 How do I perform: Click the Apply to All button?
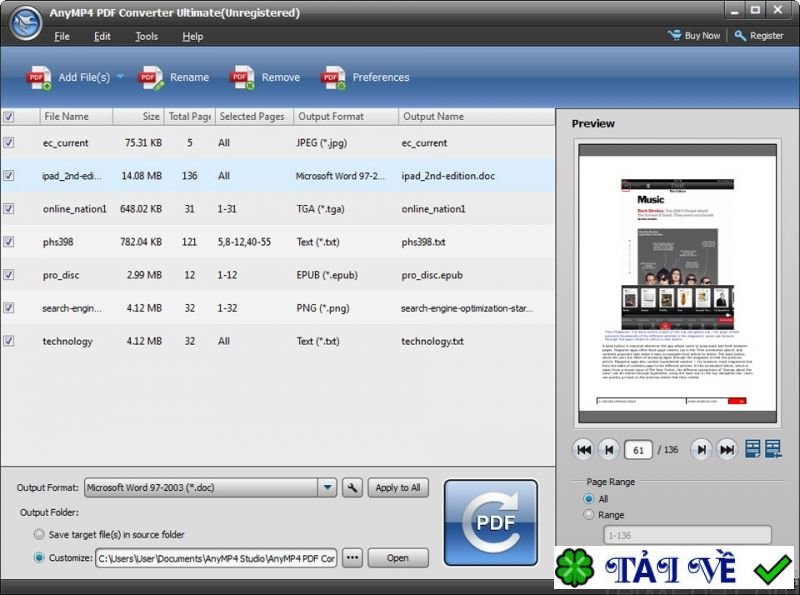pos(398,488)
